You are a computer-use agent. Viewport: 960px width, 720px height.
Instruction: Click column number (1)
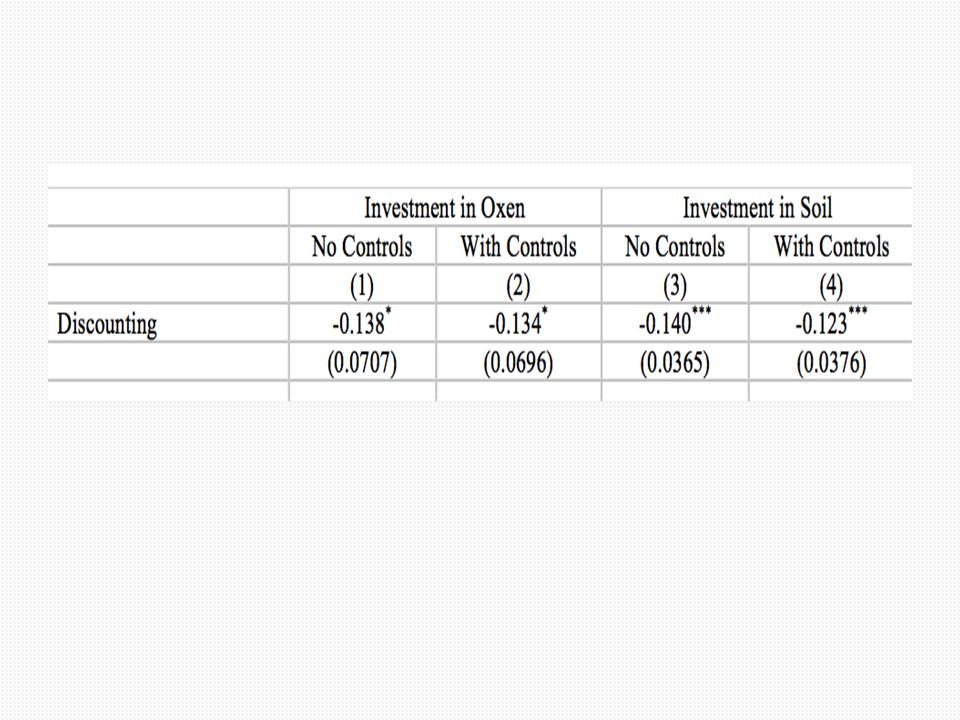pos(362,285)
